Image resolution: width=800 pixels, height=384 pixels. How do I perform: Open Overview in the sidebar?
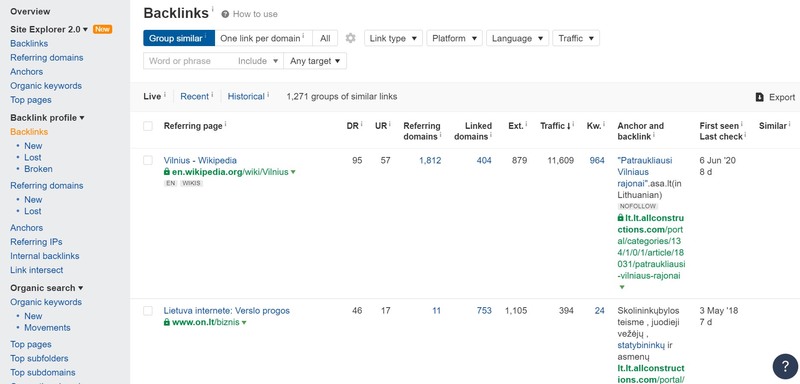click(30, 11)
